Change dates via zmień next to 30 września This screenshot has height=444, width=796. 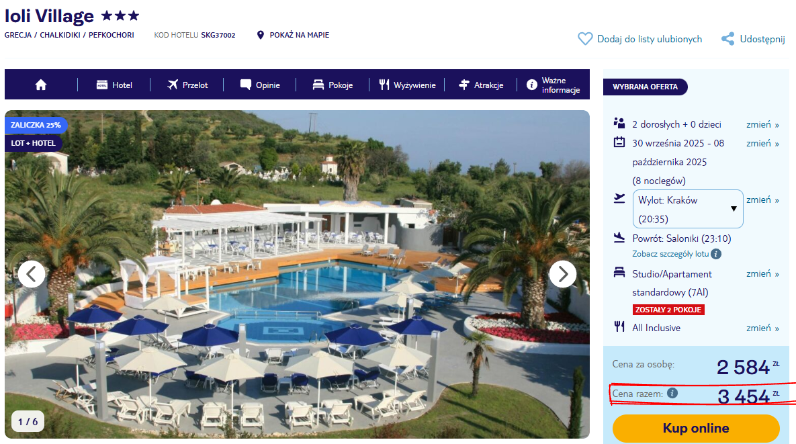tap(762, 143)
